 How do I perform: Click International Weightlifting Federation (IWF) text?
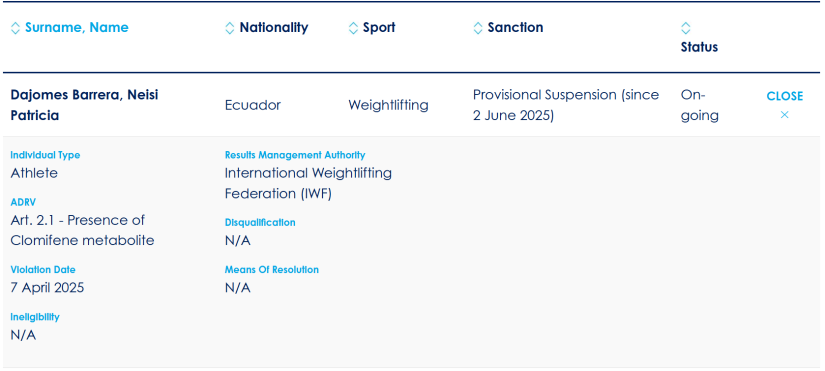(308, 183)
